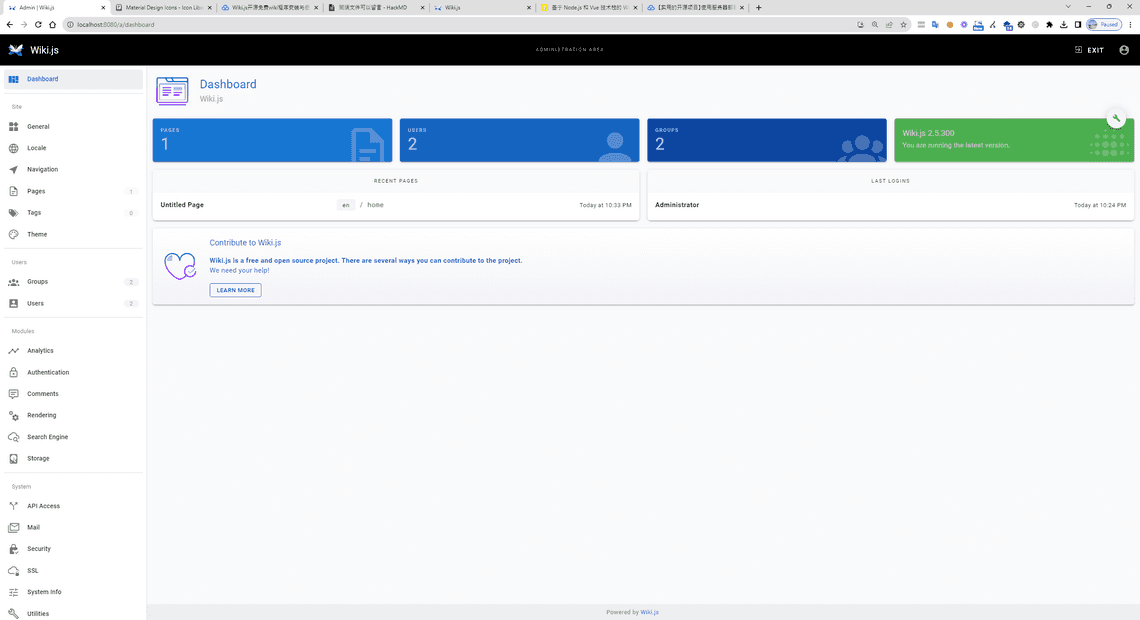Viewport: 1140px width, 620px height.
Task: Click the Locale globe icon
Action: 14,148
